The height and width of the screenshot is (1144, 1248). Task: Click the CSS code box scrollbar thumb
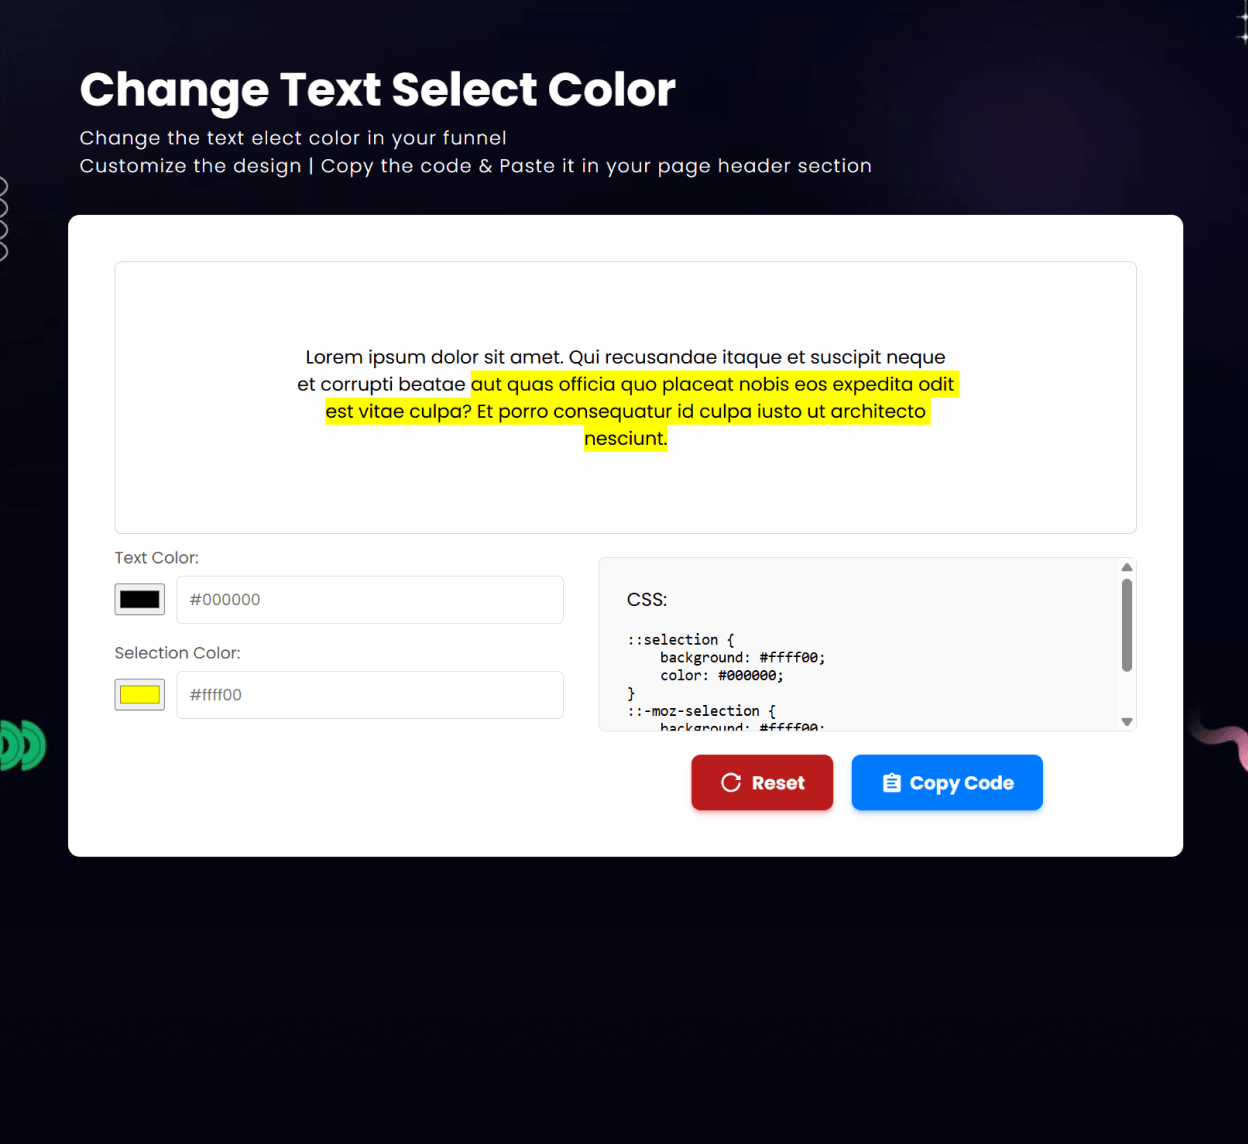(x=1127, y=625)
